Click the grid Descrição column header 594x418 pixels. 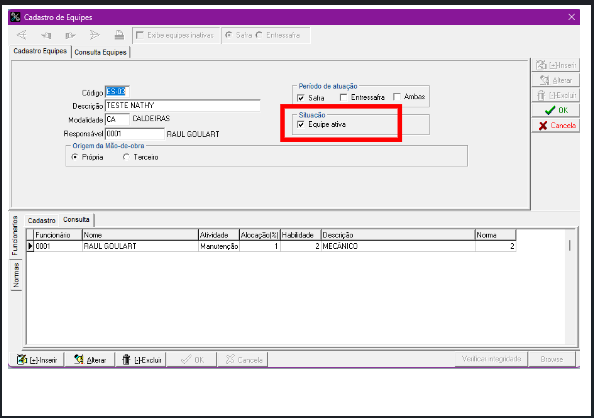[x=398, y=235]
